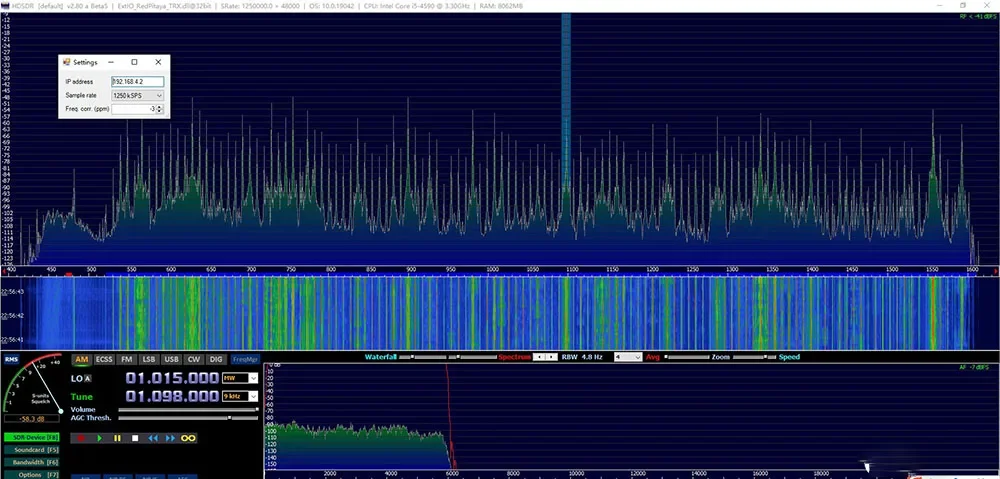
Task: Maximize the Settings window
Action: coord(134,62)
